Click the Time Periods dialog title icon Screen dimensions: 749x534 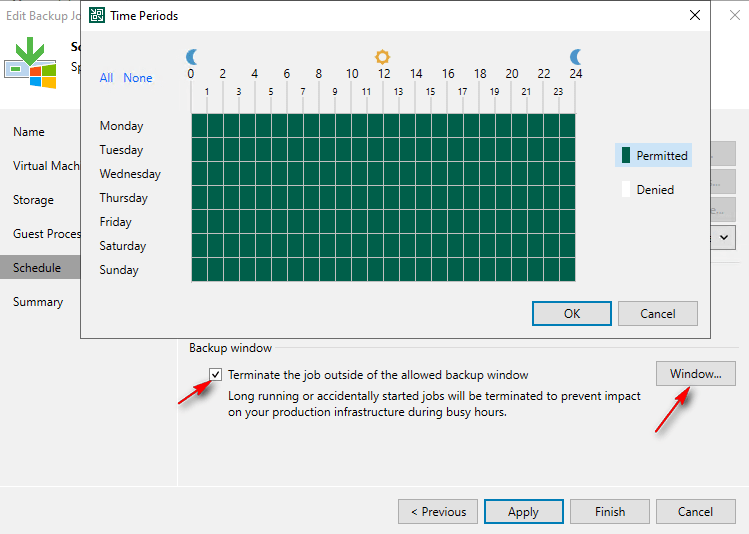(96, 16)
